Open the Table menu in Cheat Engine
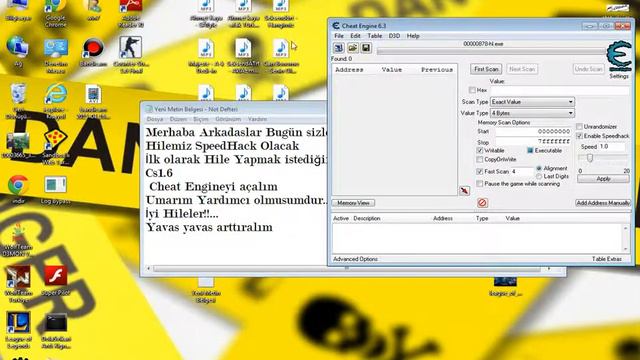This screenshot has height=360, width=640. 375,36
